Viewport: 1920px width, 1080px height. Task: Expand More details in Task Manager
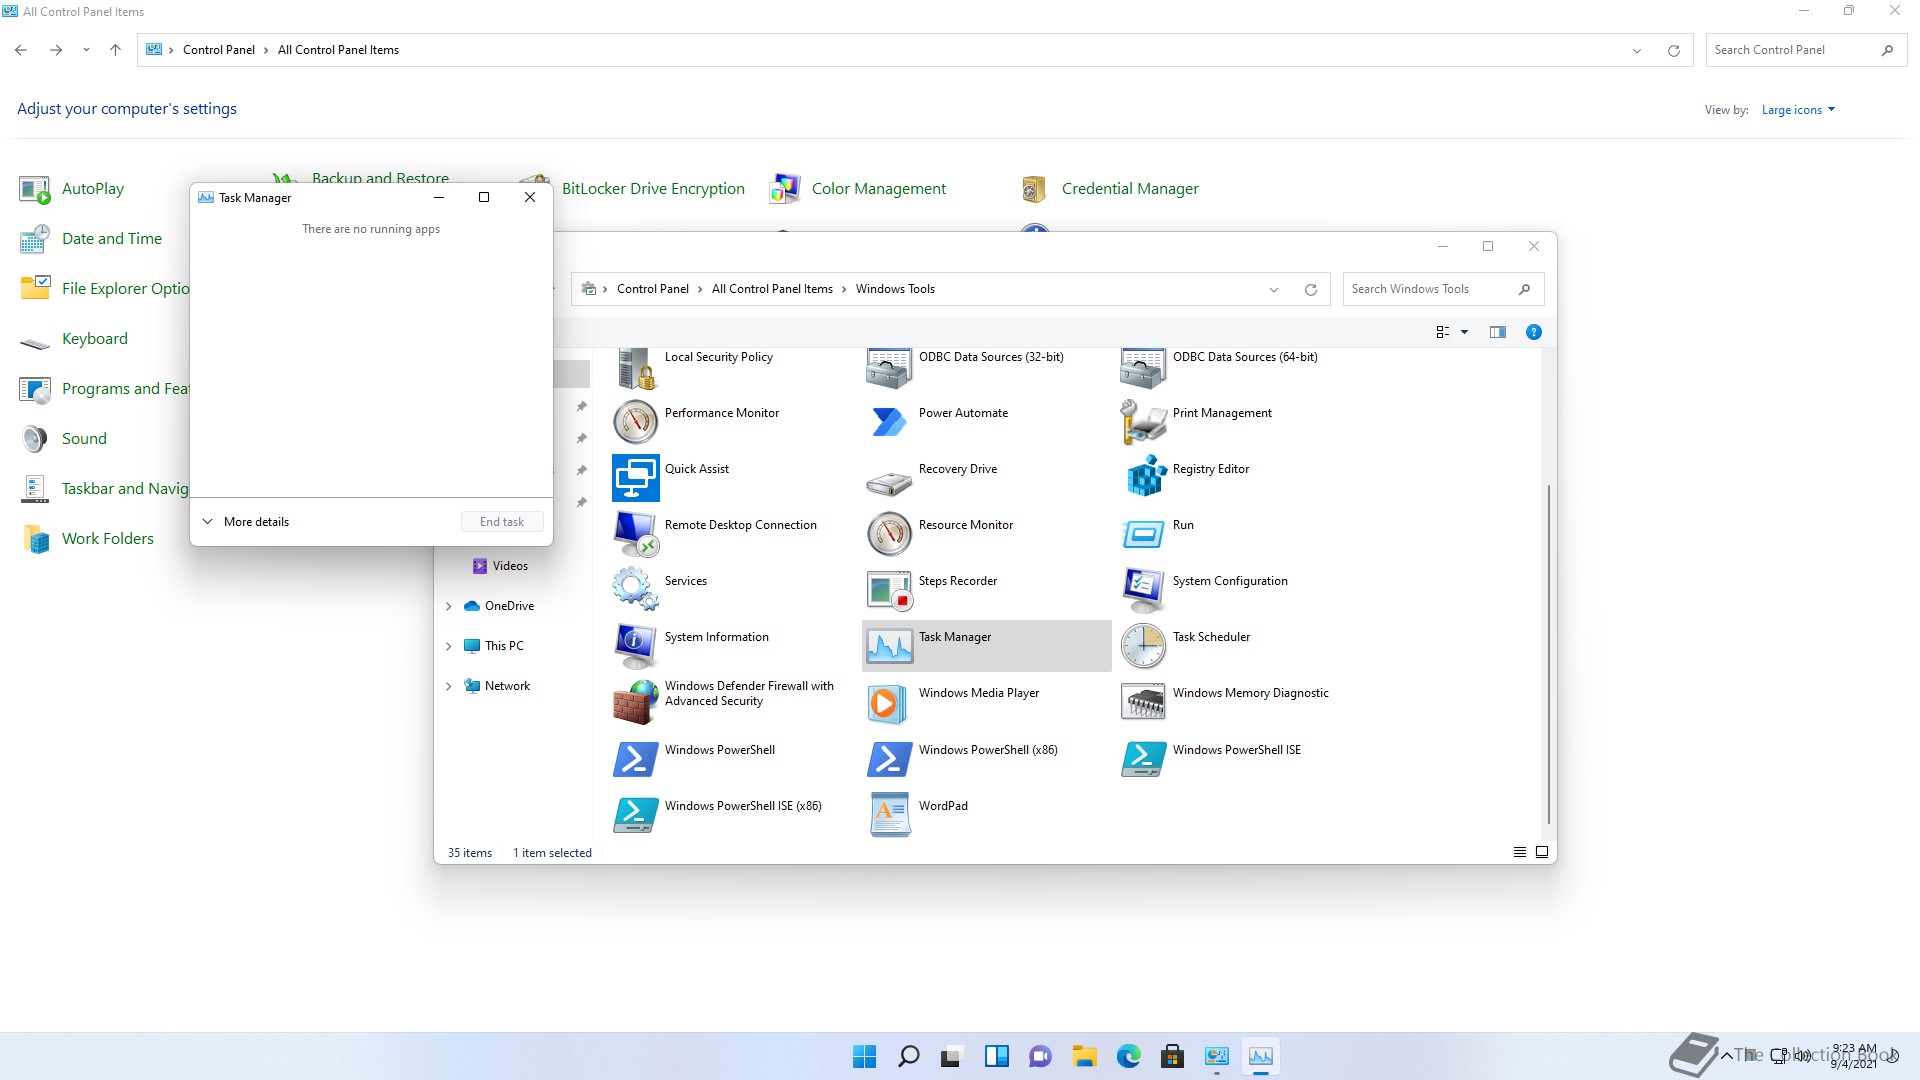pos(246,522)
